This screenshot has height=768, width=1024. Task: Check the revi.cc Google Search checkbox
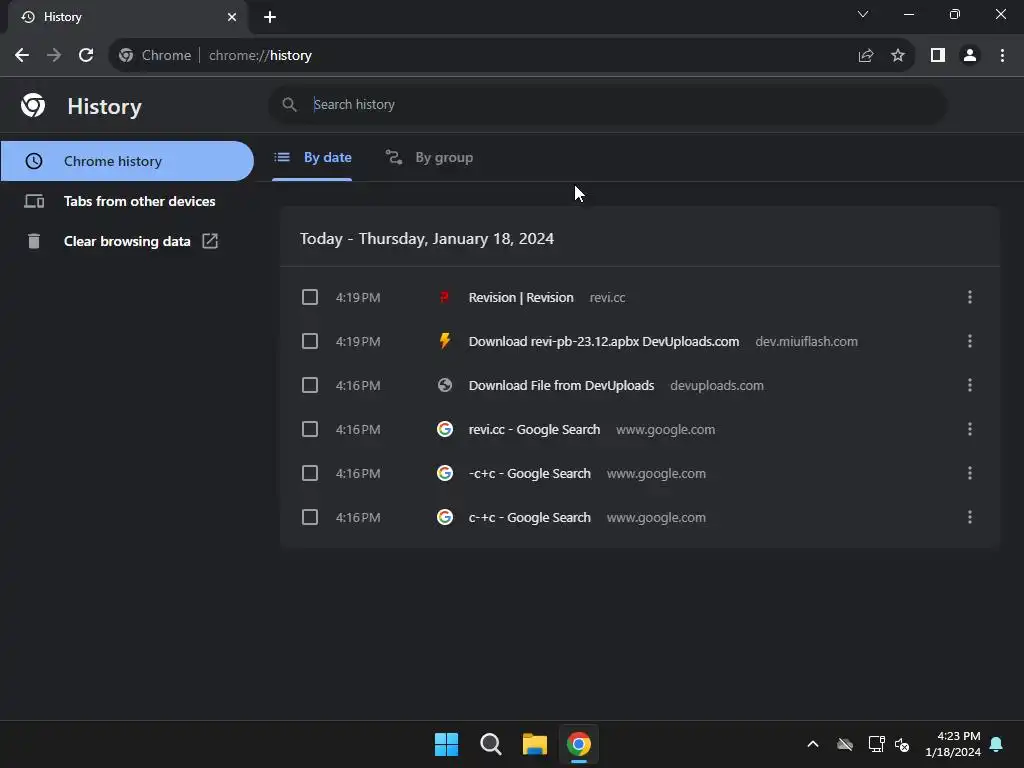pos(310,429)
